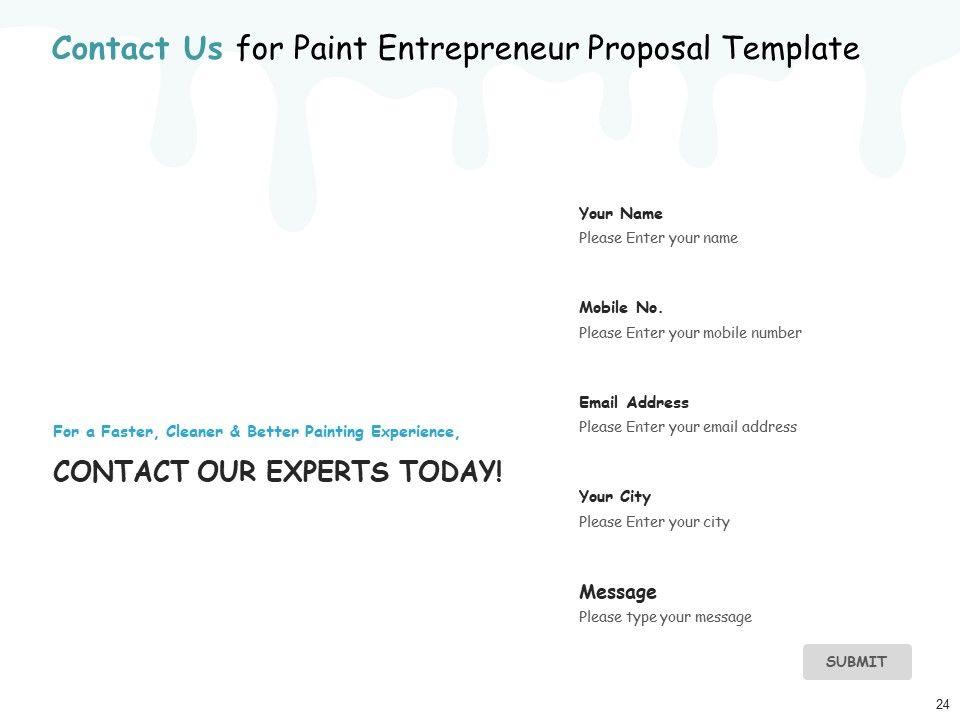Focus the 'Please Enter your email address' field
The height and width of the screenshot is (720, 960).
click(x=688, y=427)
